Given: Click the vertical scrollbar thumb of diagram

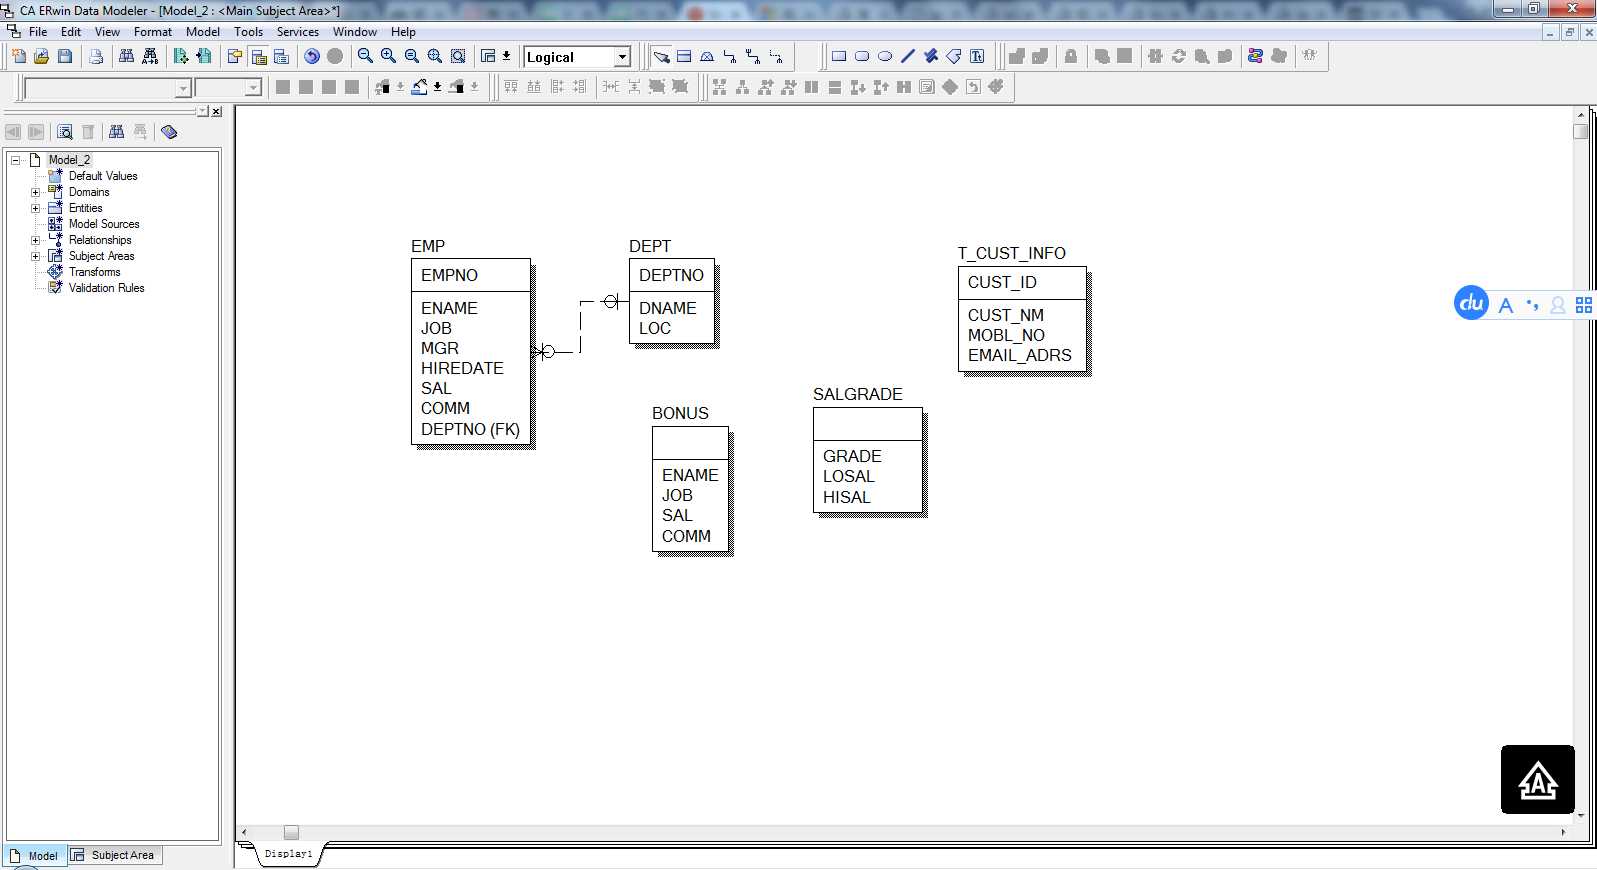Looking at the screenshot, I should (x=1580, y=131).
